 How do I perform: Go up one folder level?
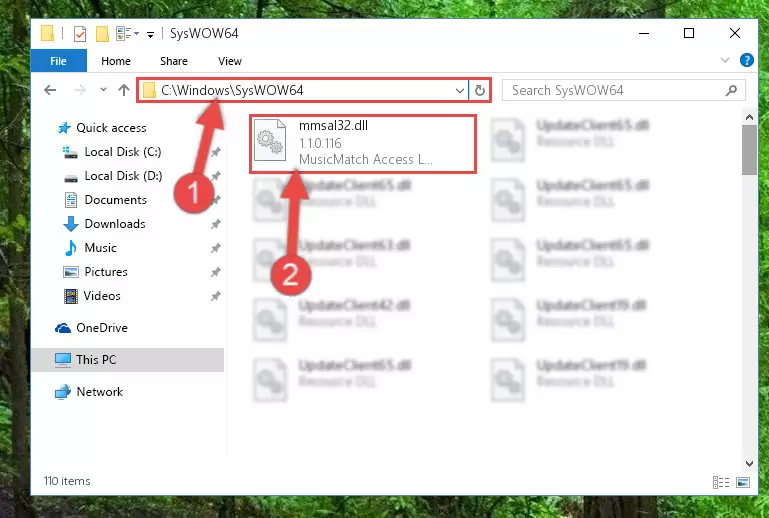click(x=124, y=90)
